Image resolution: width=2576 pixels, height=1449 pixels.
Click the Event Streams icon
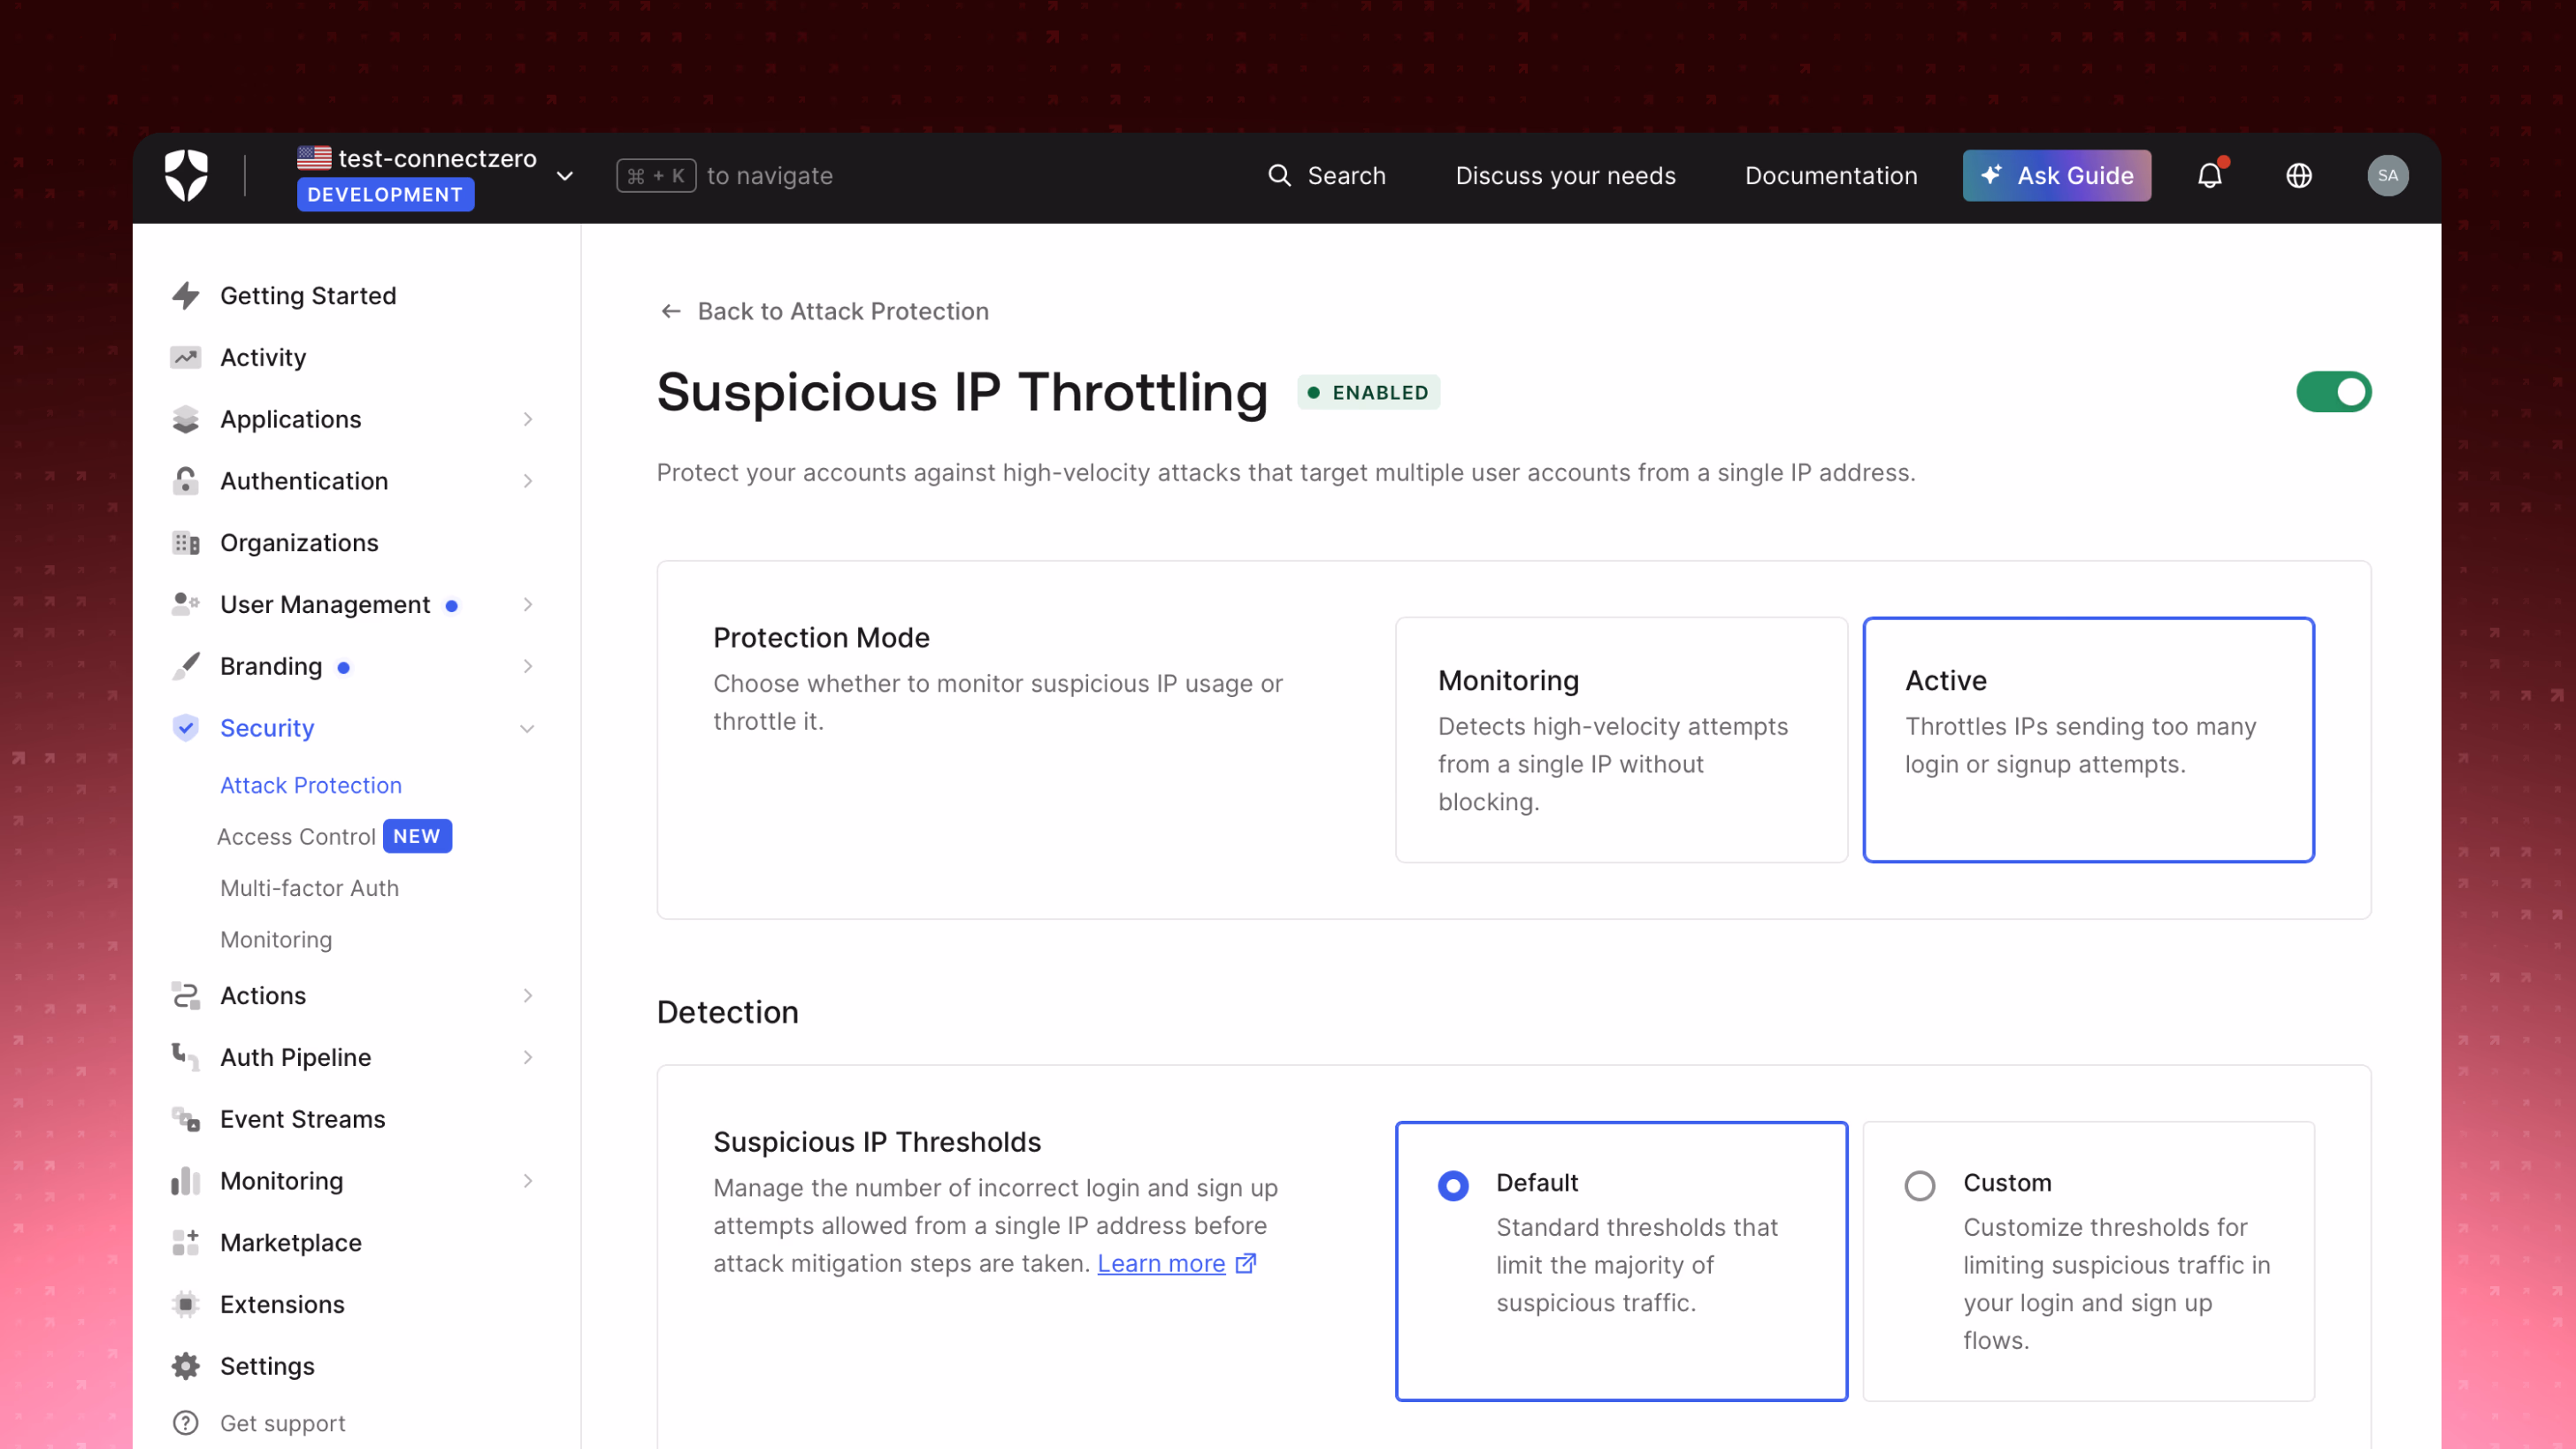[185, 1120]
